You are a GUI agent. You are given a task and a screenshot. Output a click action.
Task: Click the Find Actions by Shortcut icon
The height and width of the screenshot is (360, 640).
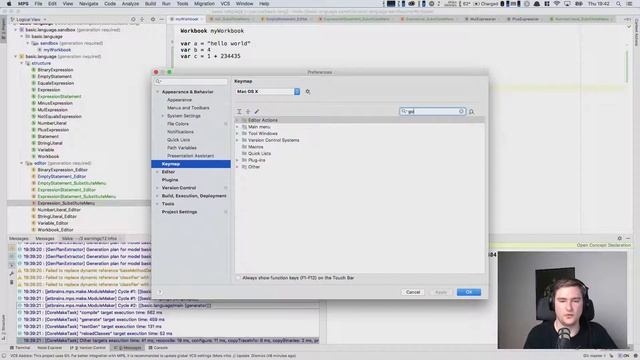[471, 112]
